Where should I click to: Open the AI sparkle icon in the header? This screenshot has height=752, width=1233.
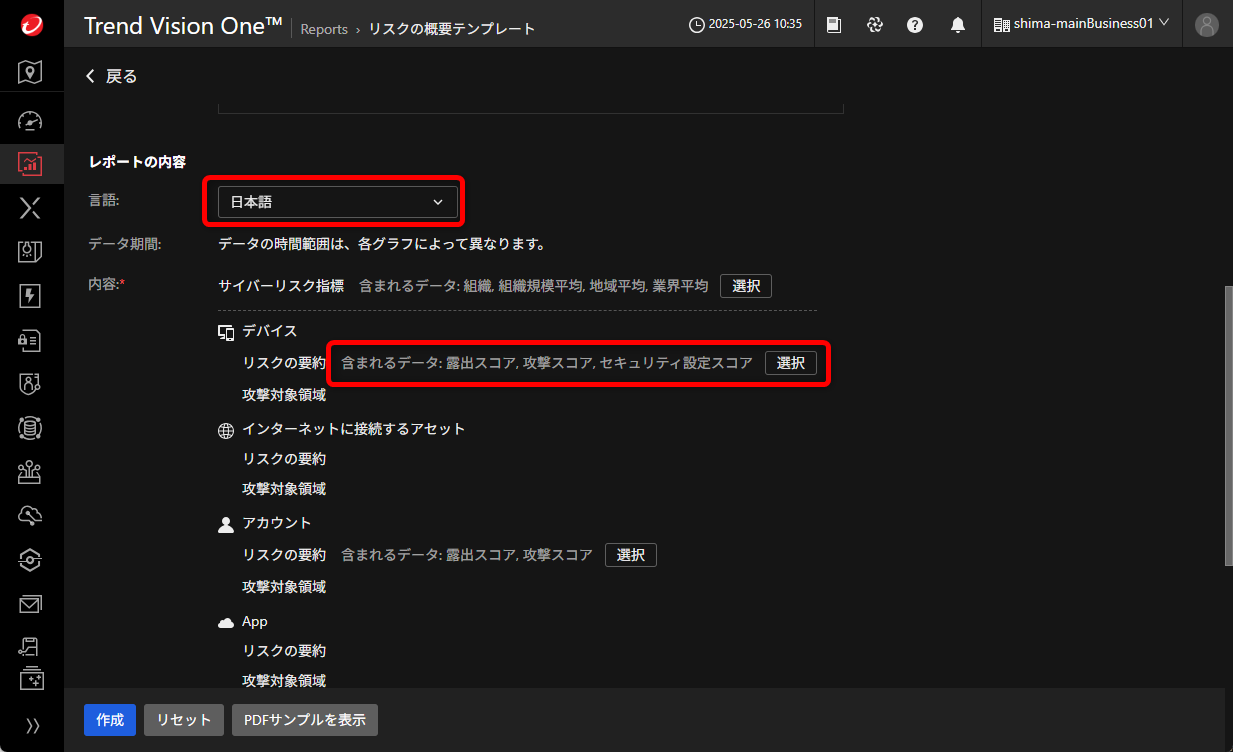coord(875,25)
